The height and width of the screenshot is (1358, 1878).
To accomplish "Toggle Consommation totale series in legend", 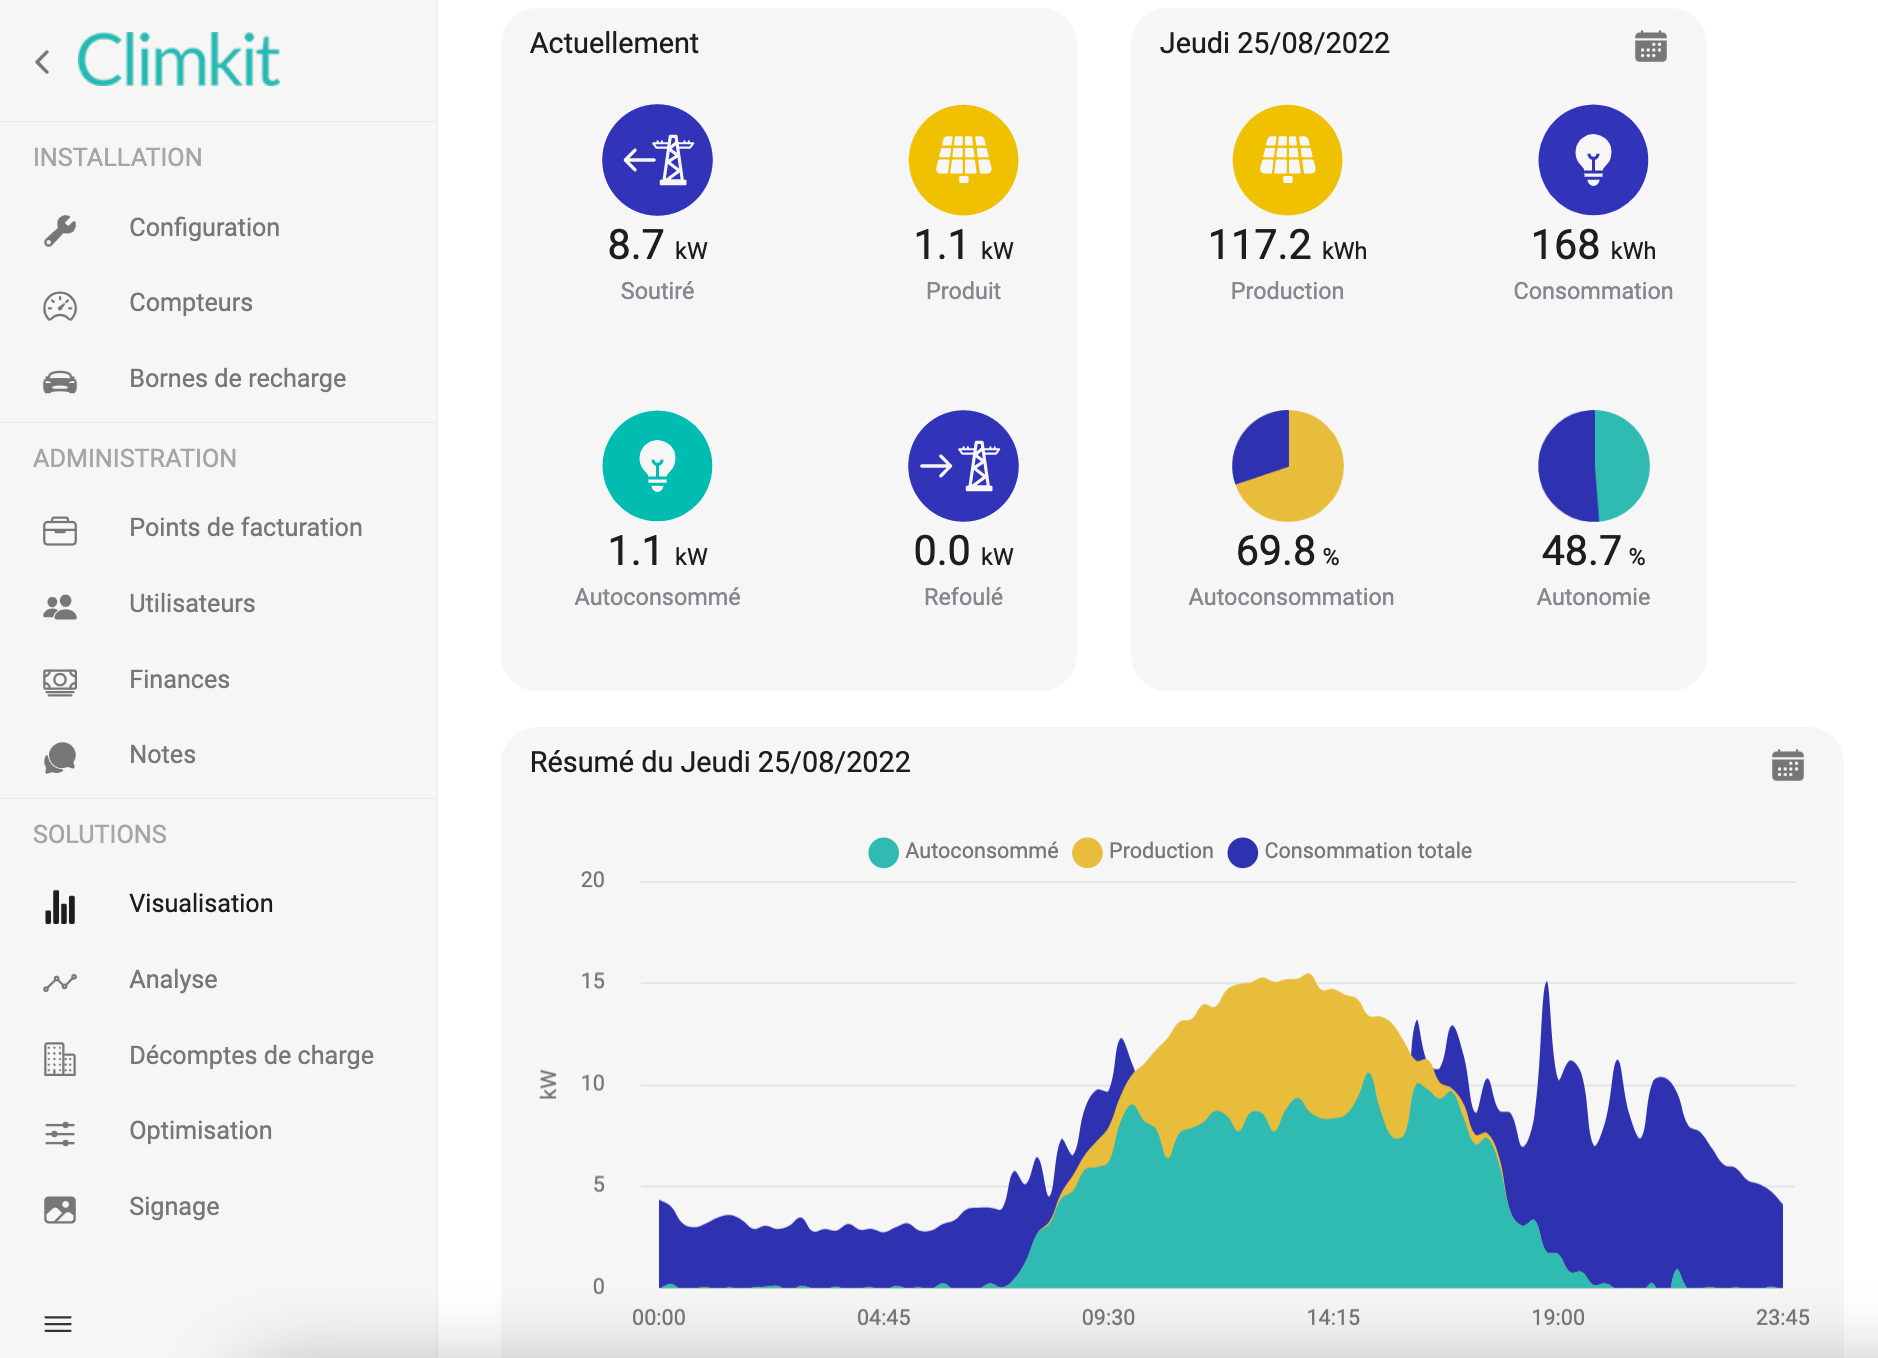I will pyautogui.click(x=1349, y=852).
